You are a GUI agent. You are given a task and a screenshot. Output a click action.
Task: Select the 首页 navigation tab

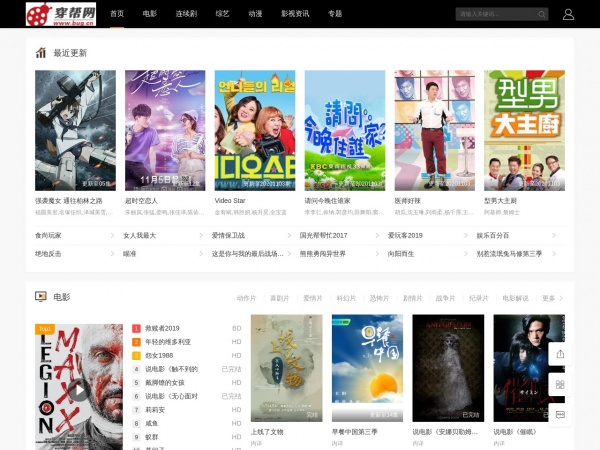coord(117,14)
